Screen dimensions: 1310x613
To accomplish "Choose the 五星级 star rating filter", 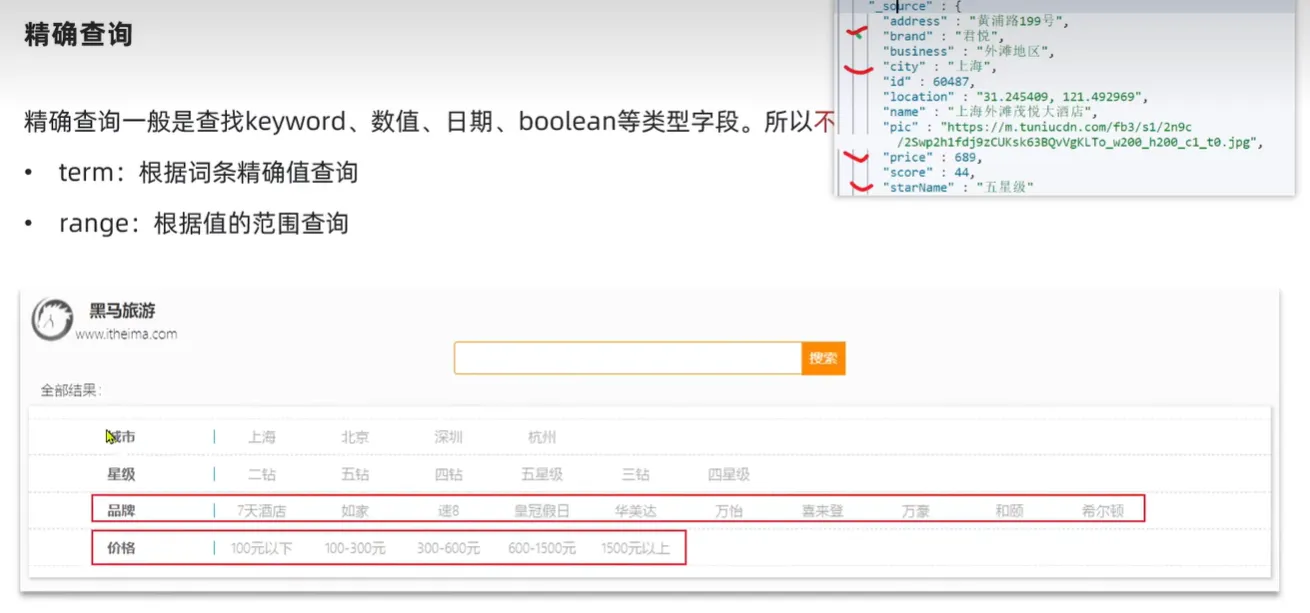I will click(542, 474).
